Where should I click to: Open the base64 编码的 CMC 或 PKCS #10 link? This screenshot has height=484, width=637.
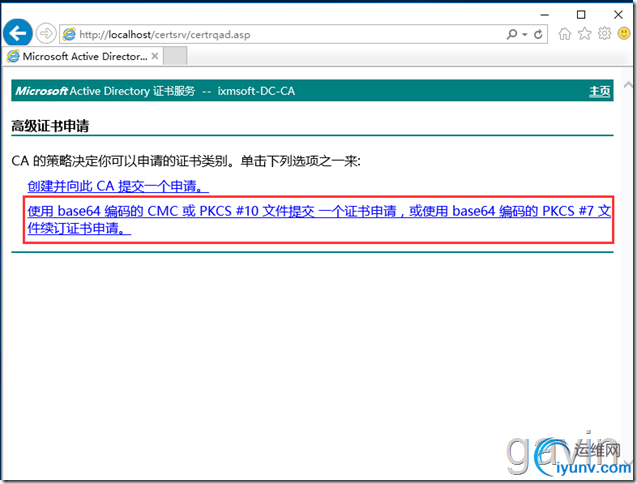pos(319,219)
